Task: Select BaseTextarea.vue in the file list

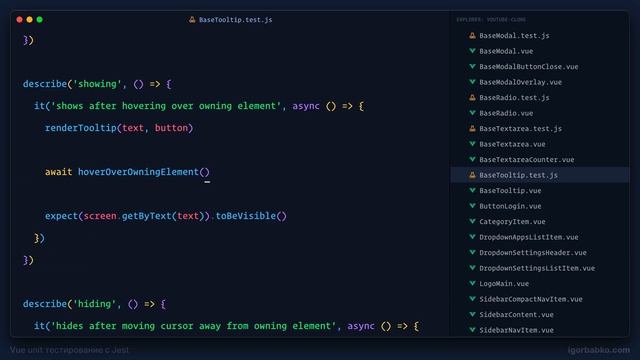Action: tap(512, 144)
